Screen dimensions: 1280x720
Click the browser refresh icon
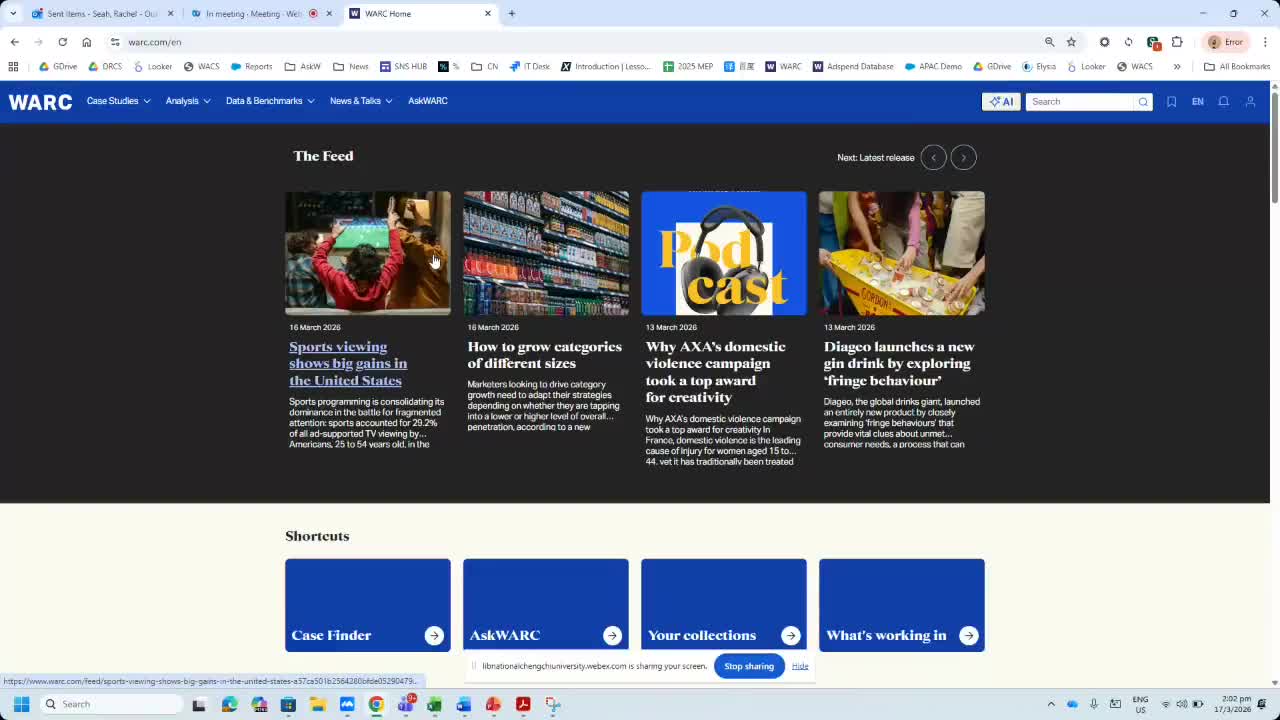click(x=62, y=42)
